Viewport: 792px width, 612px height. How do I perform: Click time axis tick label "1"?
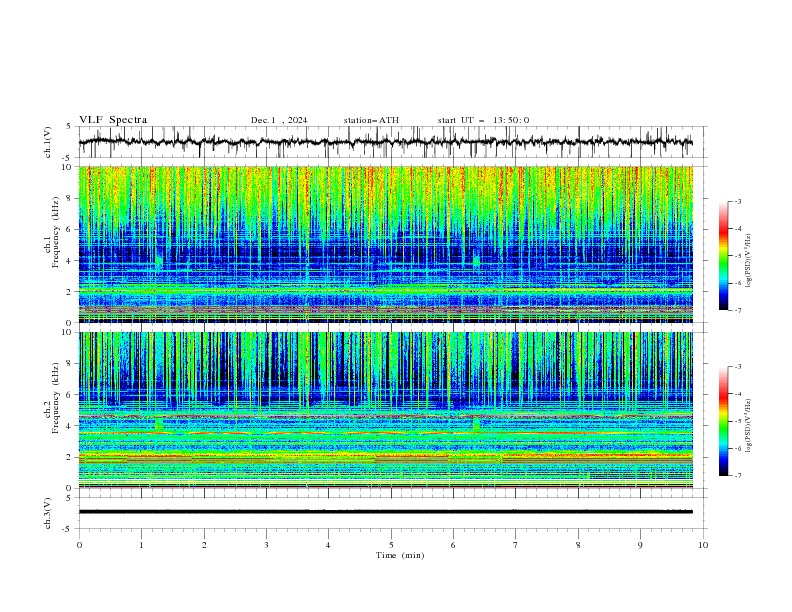coord(142,545)
